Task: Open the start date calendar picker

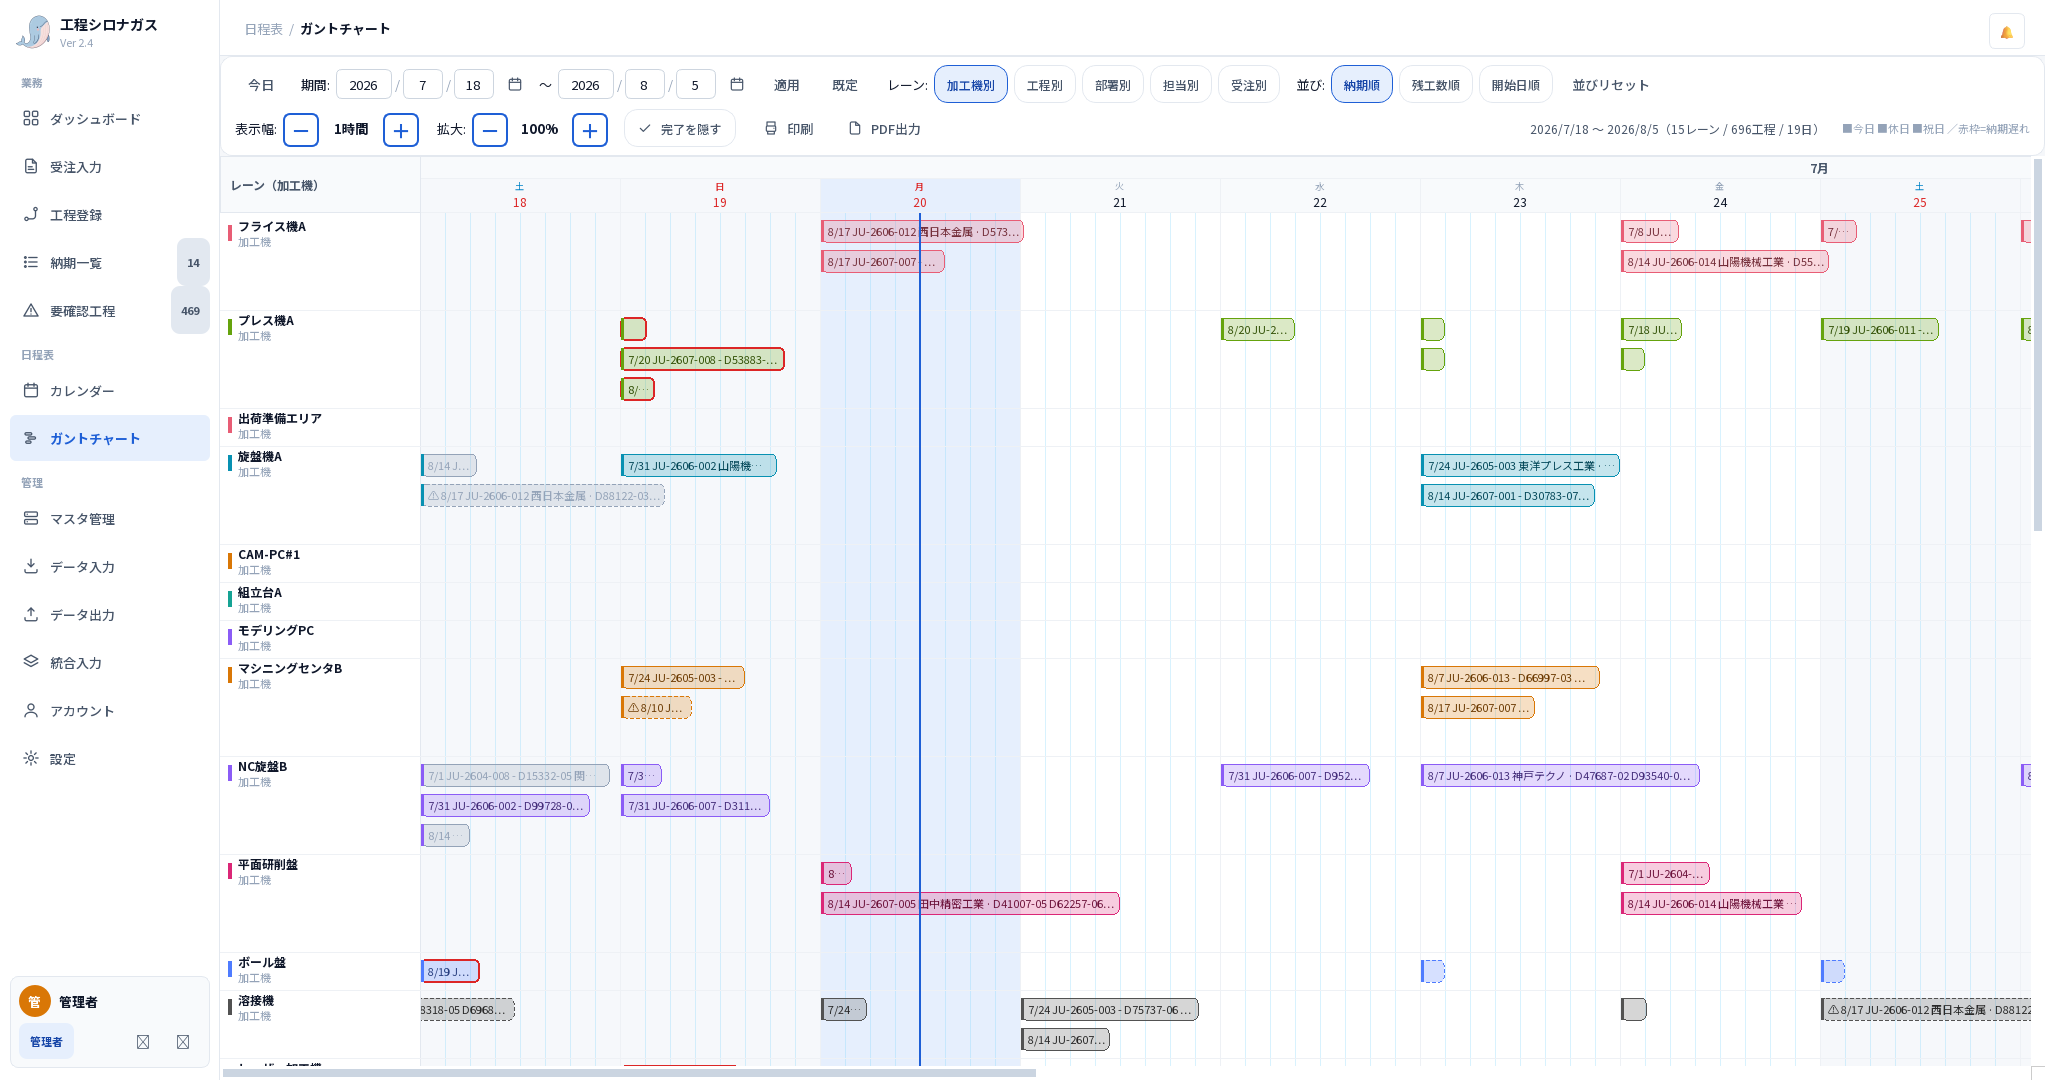Action: click(x=515, y=85)
